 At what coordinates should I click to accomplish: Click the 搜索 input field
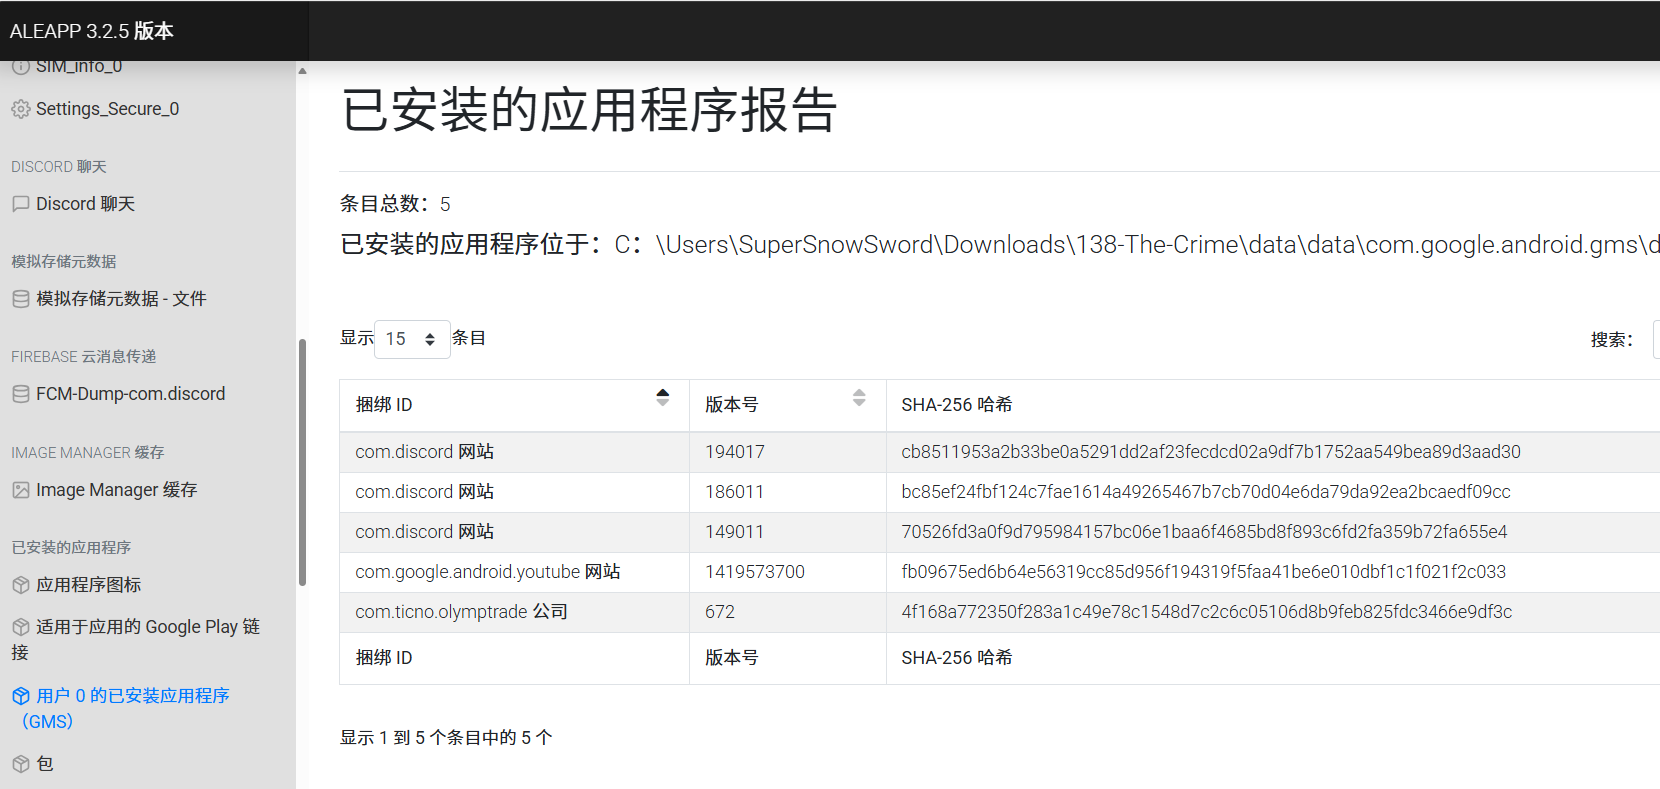1656,339
